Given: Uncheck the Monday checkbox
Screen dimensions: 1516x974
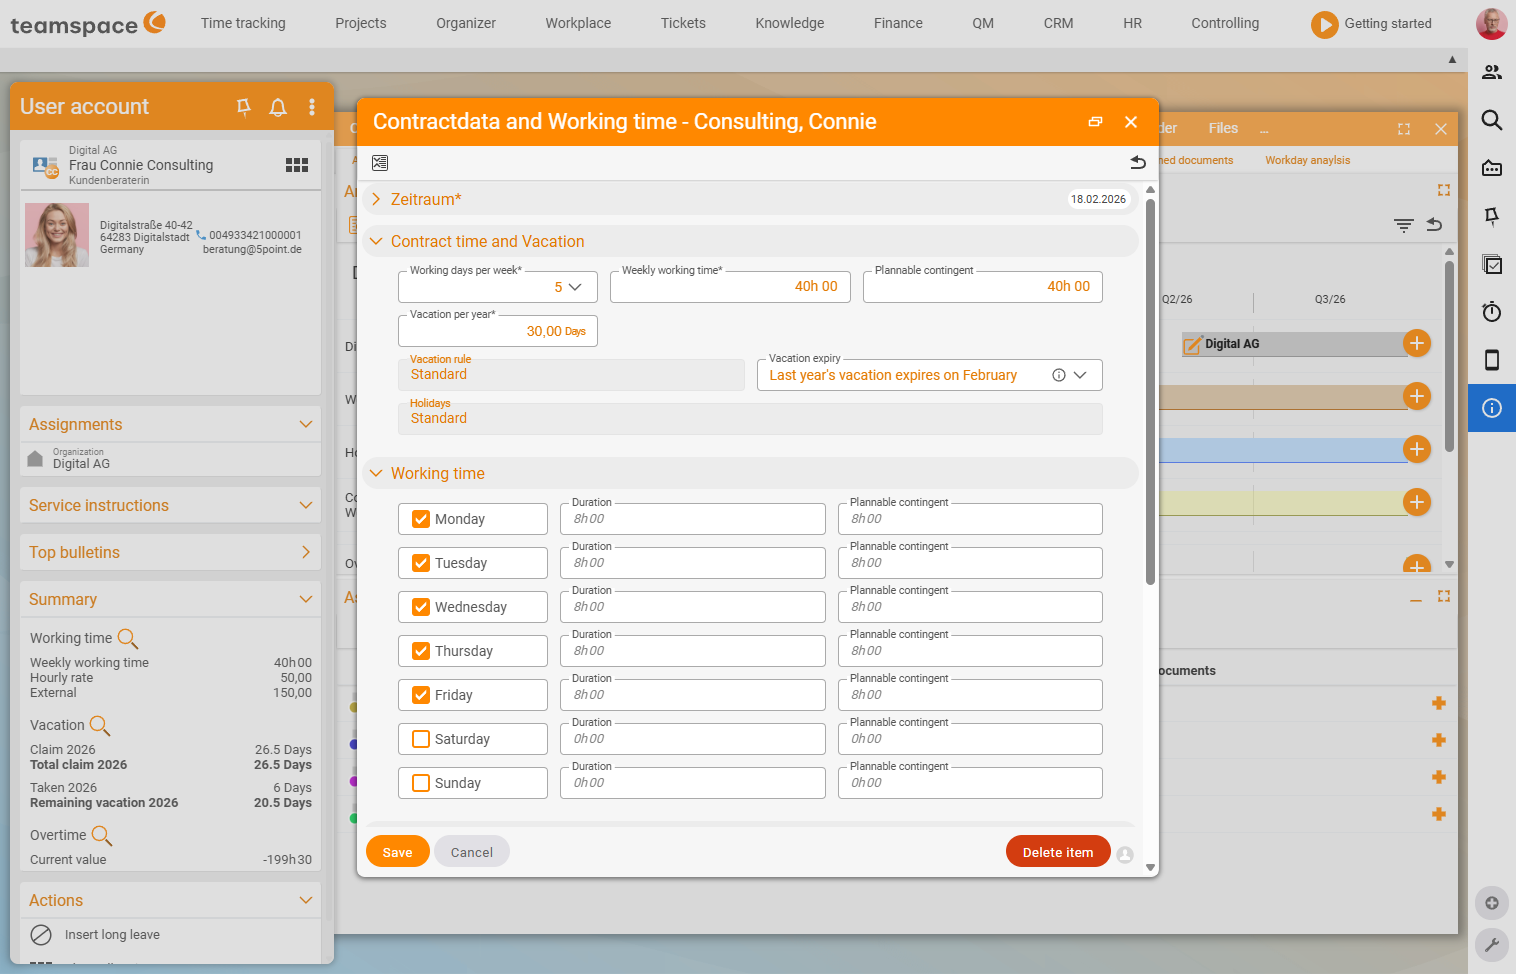Looking at the screenshot, I should [421, 519].
